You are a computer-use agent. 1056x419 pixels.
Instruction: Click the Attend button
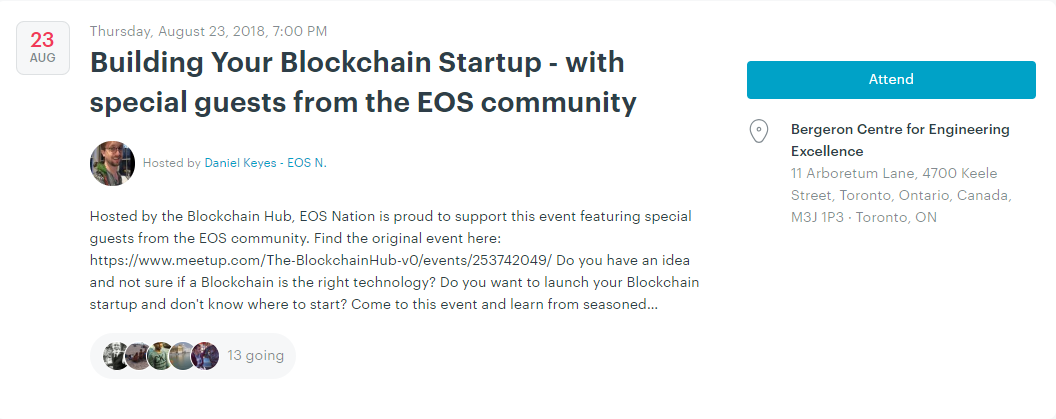click(891, 79)
